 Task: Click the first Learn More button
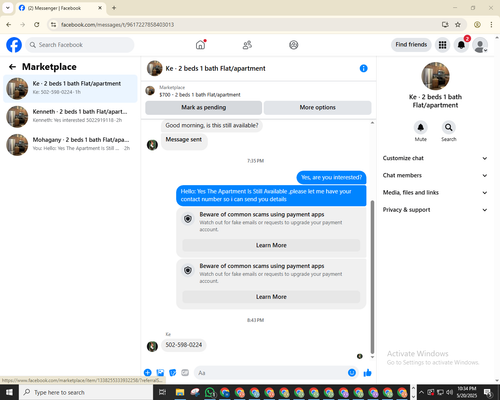(x=271, y=245)
